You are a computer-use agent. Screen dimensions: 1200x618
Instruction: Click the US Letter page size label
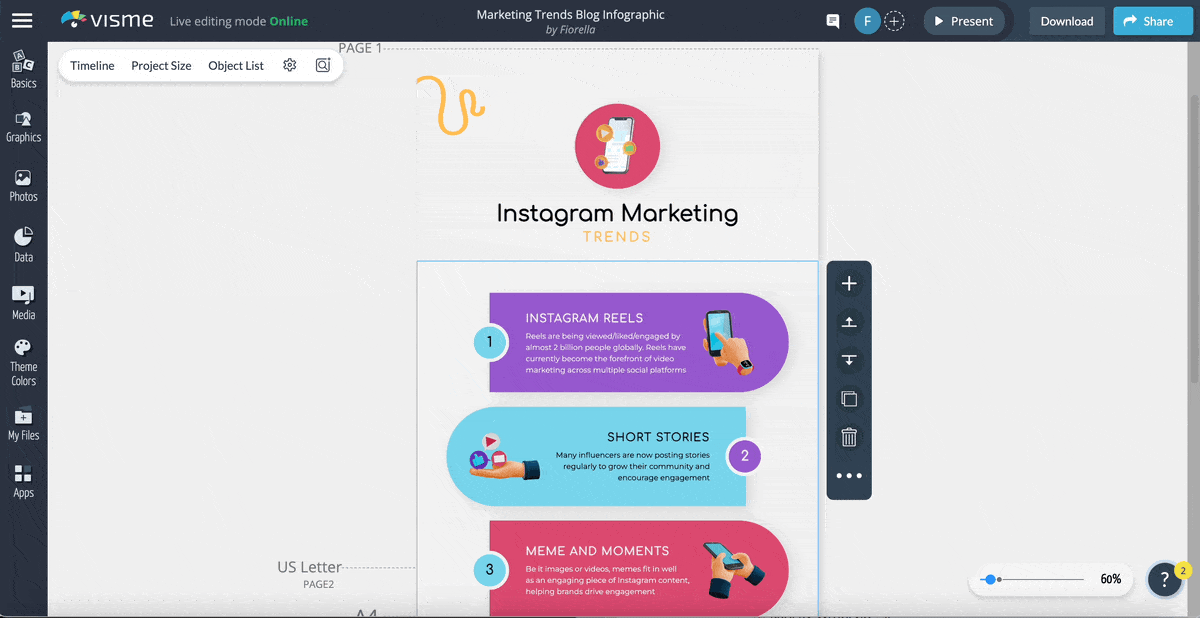pyautogui.click(x=309, y=567)
